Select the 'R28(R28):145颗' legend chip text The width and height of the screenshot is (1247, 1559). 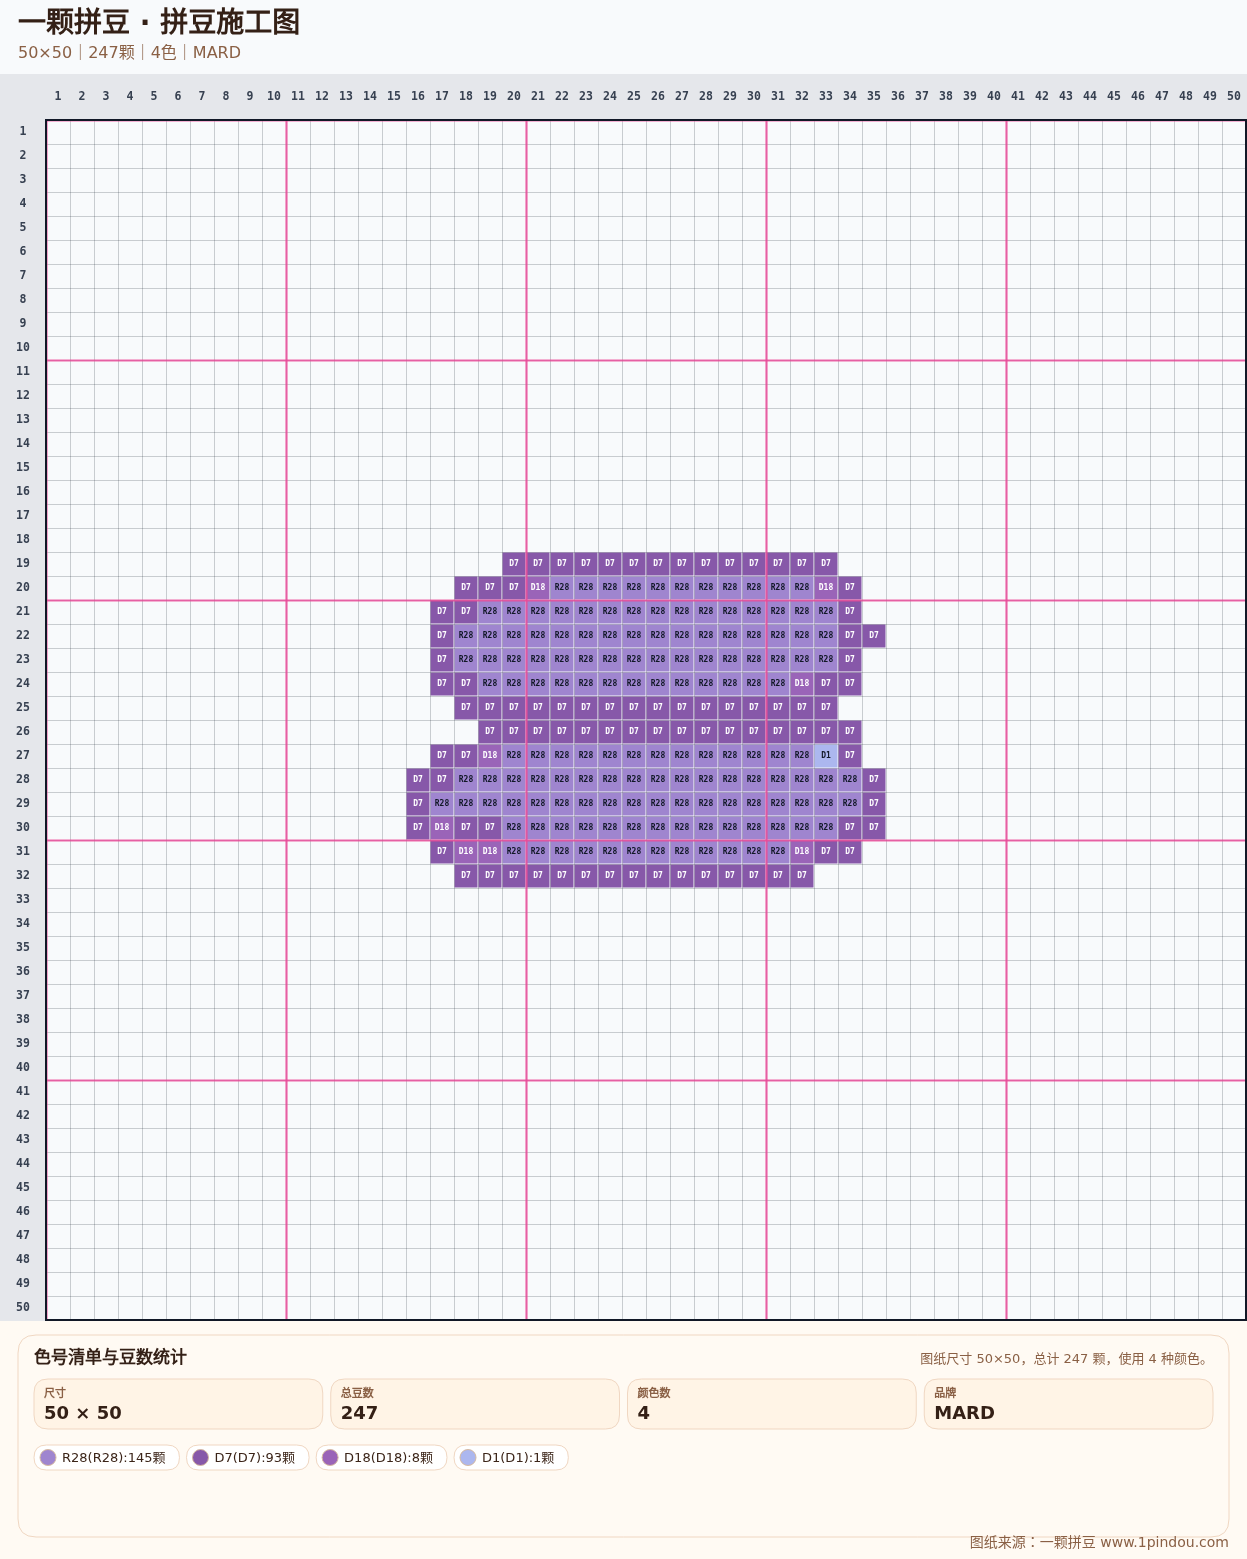114,1458
